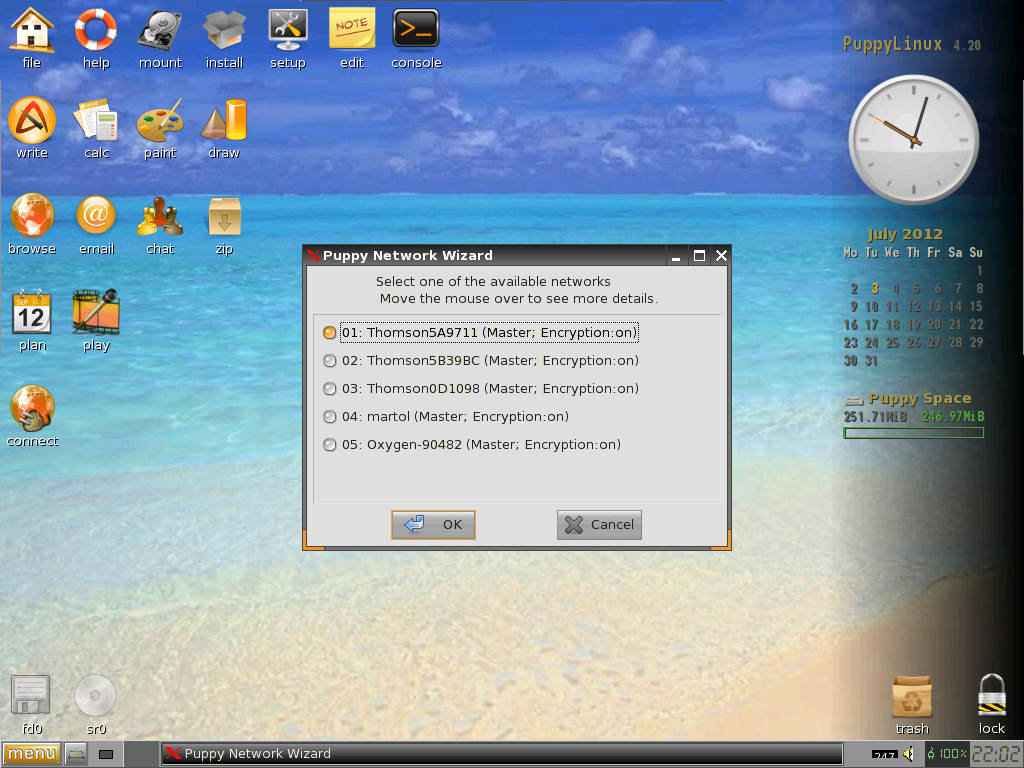Click the "July 2012" calendar heading
The width and height of the screenshot is (1024, 768).
[x=904, y=234]
